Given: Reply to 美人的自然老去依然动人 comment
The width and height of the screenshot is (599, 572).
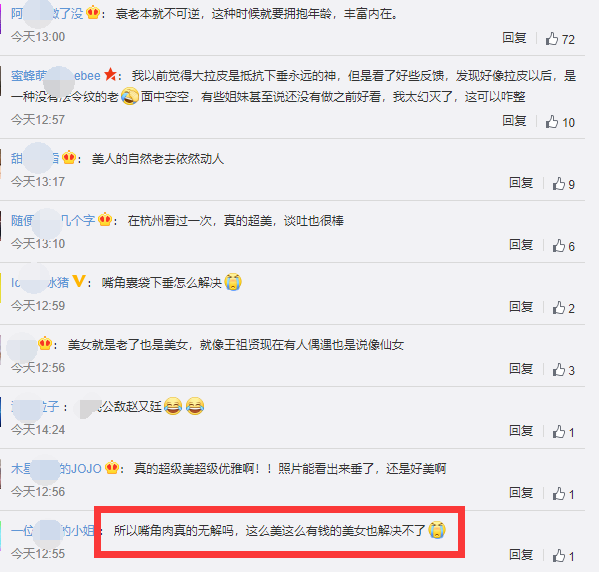Looking at the screenshot, I should point(521,183).
